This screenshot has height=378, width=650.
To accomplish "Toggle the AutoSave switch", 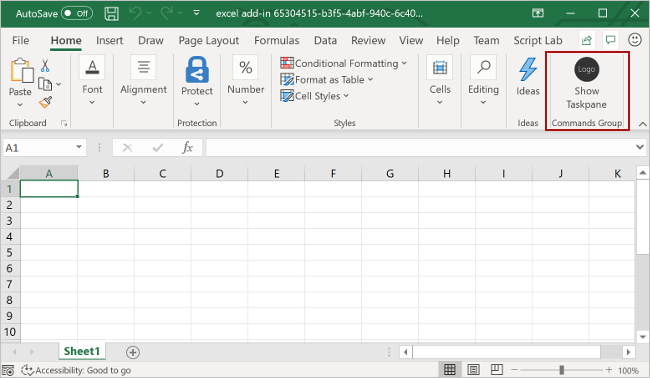I will pyautogui.click(x=77, y=13).
